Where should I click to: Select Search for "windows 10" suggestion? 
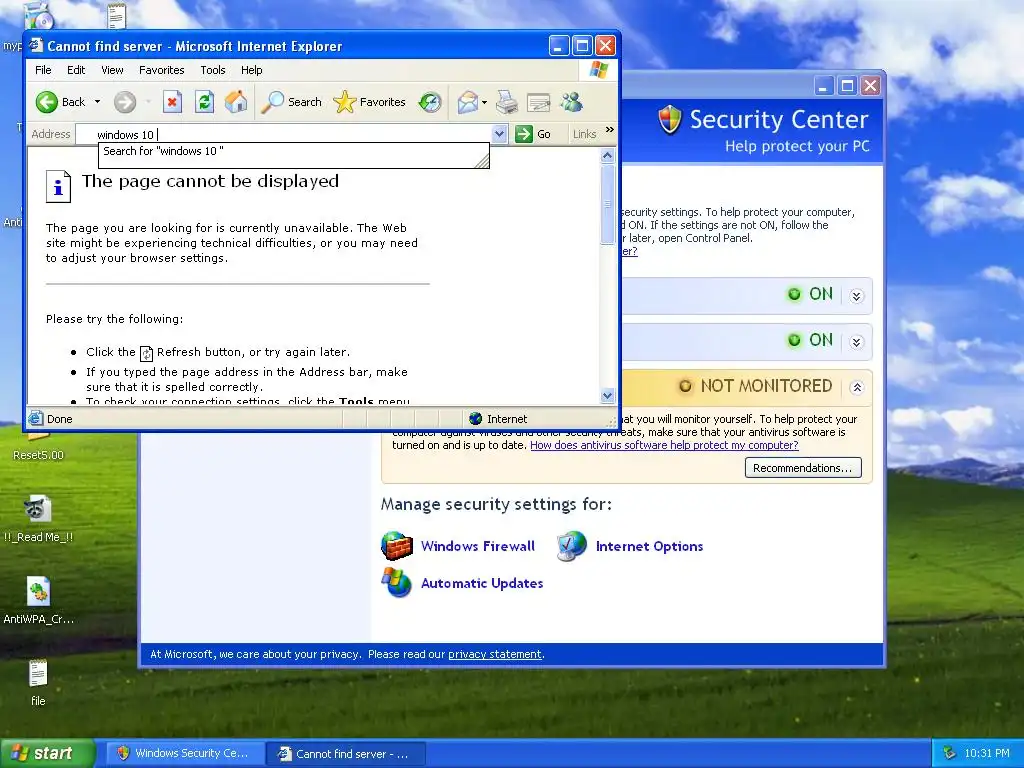(293, 151)
